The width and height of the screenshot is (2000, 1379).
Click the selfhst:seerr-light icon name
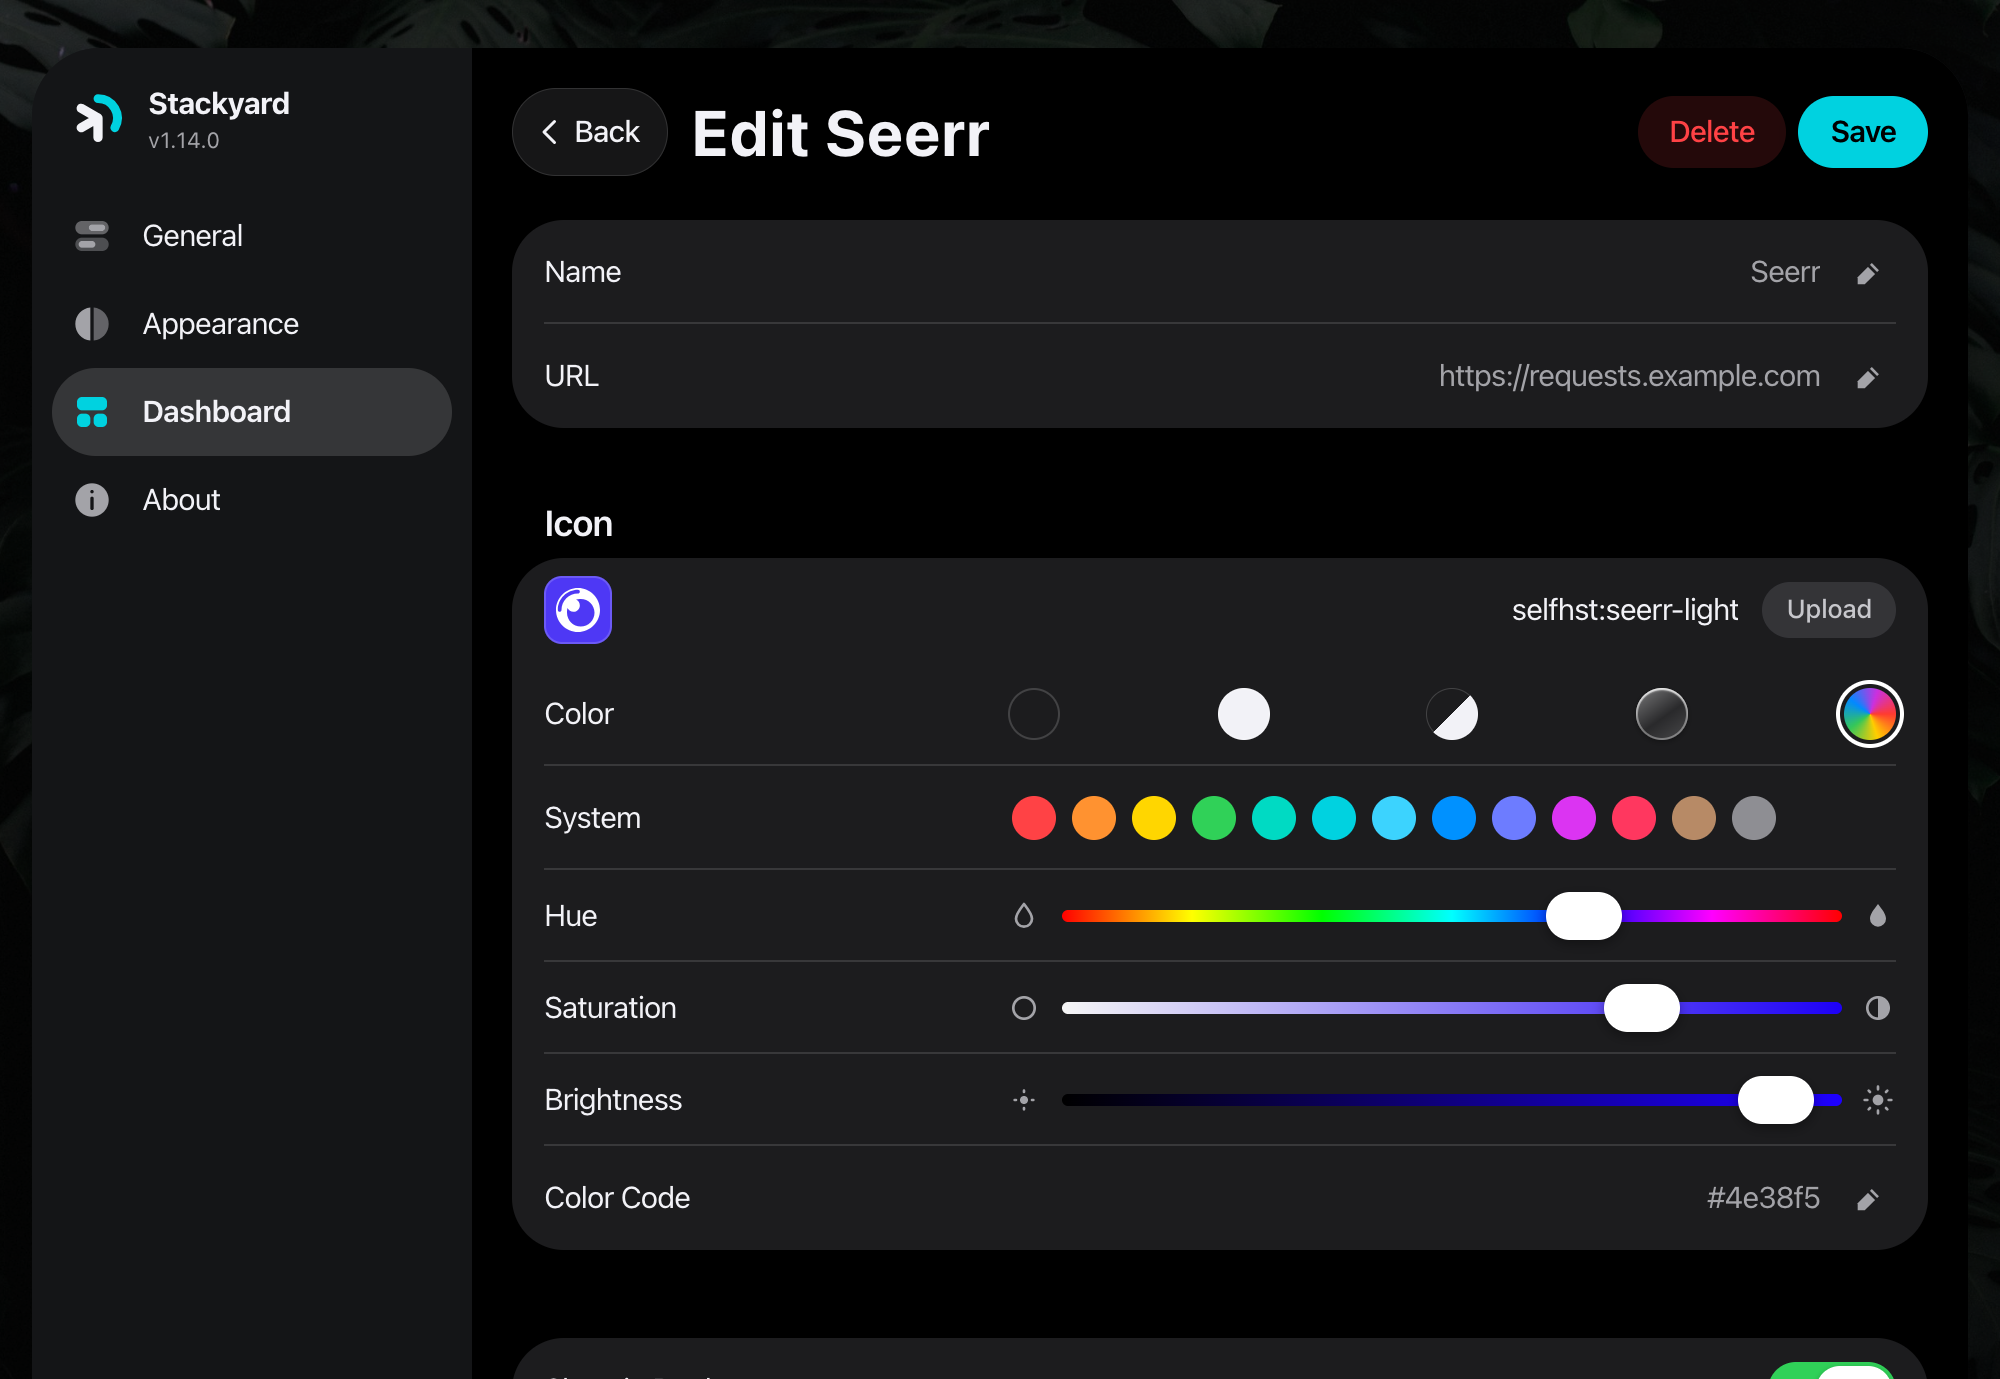pos(1625,610)
